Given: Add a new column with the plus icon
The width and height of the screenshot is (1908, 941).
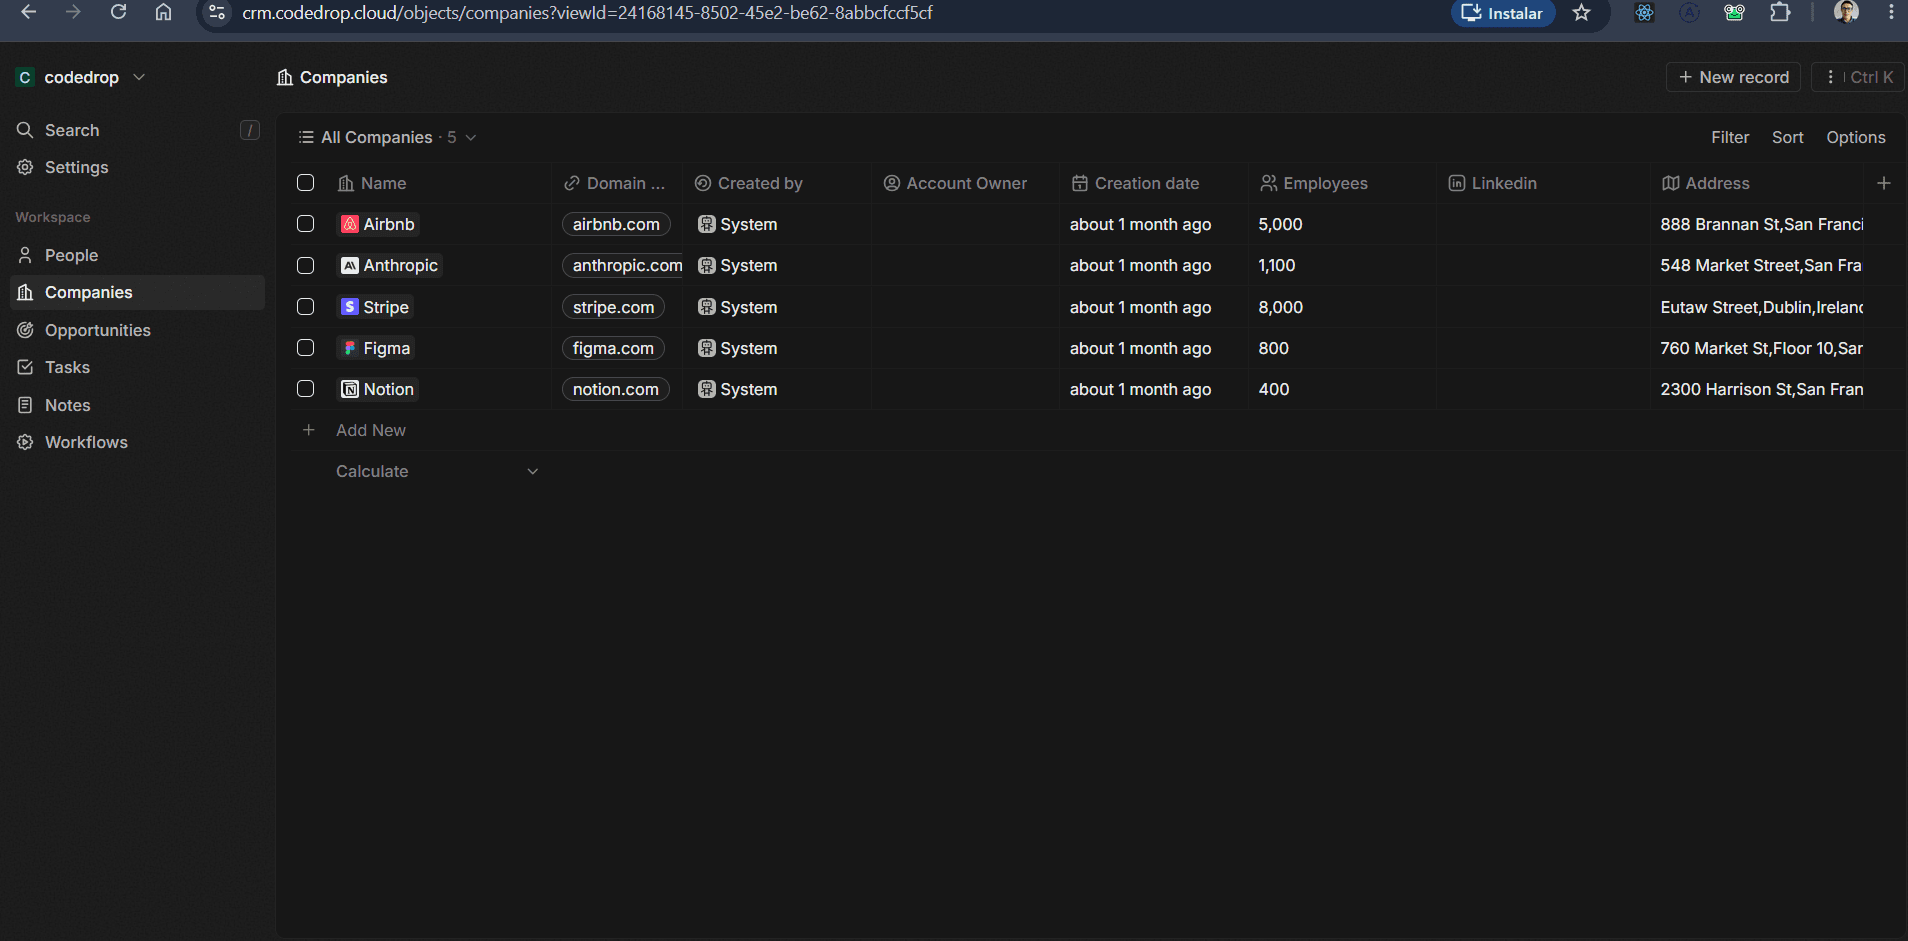Looking at the screenshot, I should 1884,183.
